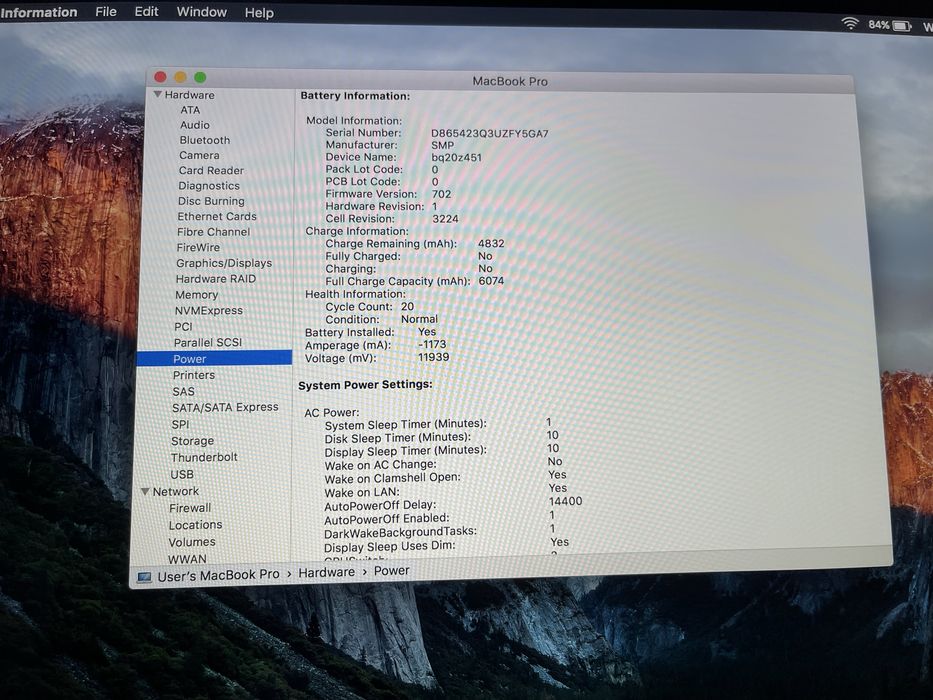Image resolution: width=933 pixels, height=700 pixels.
Task: Click the Hardware category label in sidebar
Action: click(x=189, y=95)
